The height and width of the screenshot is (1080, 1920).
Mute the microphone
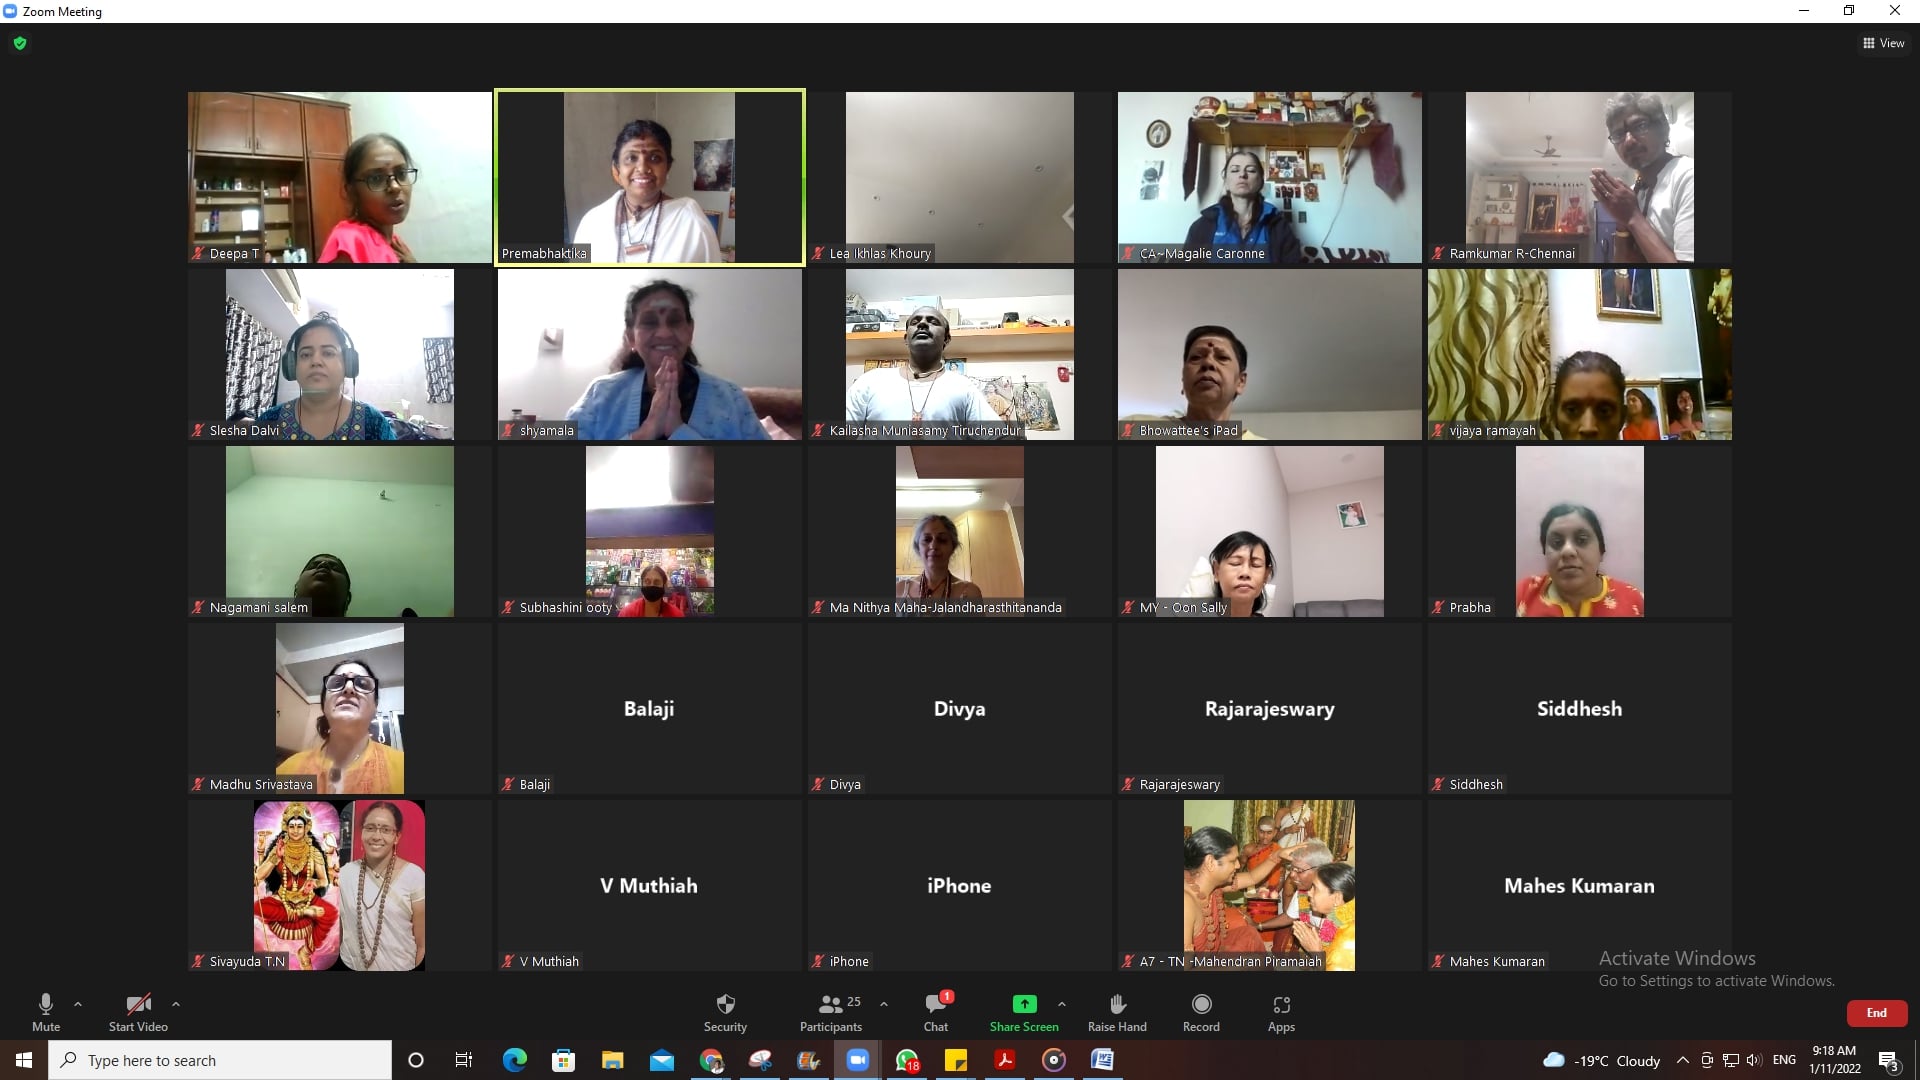tap(45, 1004)
